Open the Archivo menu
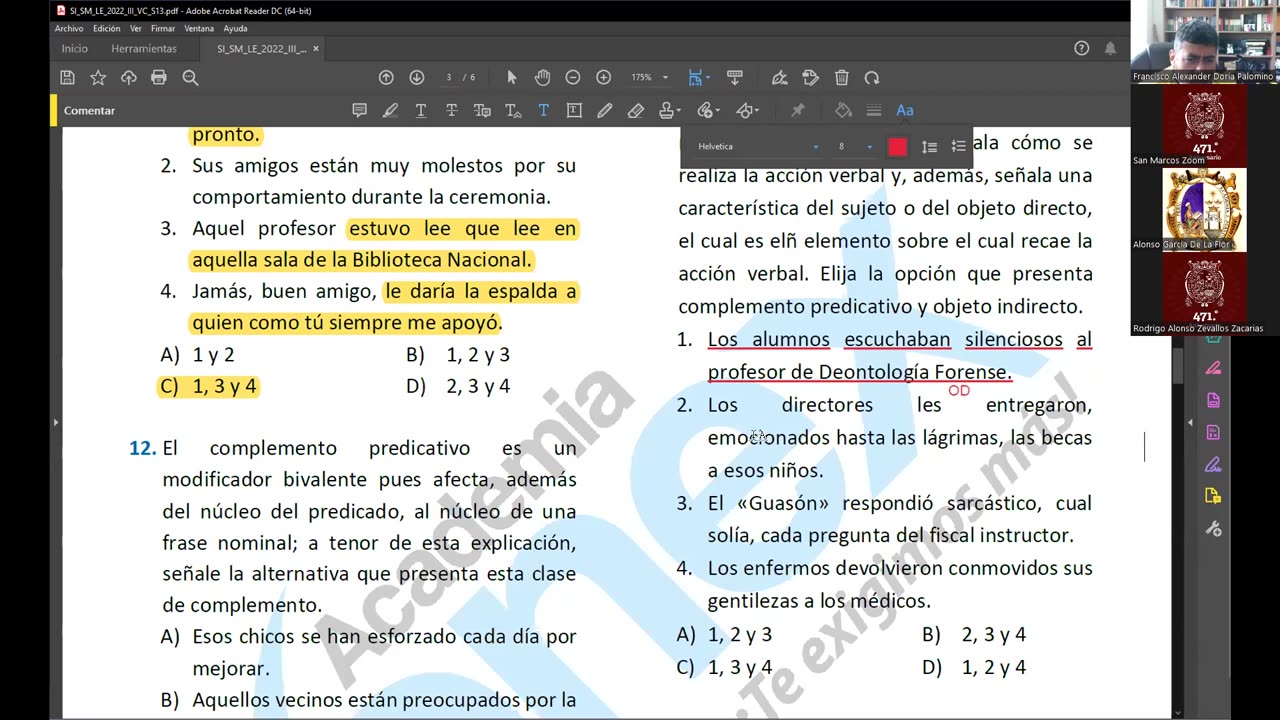This screenshot has height=720, width=1280. 69,29
